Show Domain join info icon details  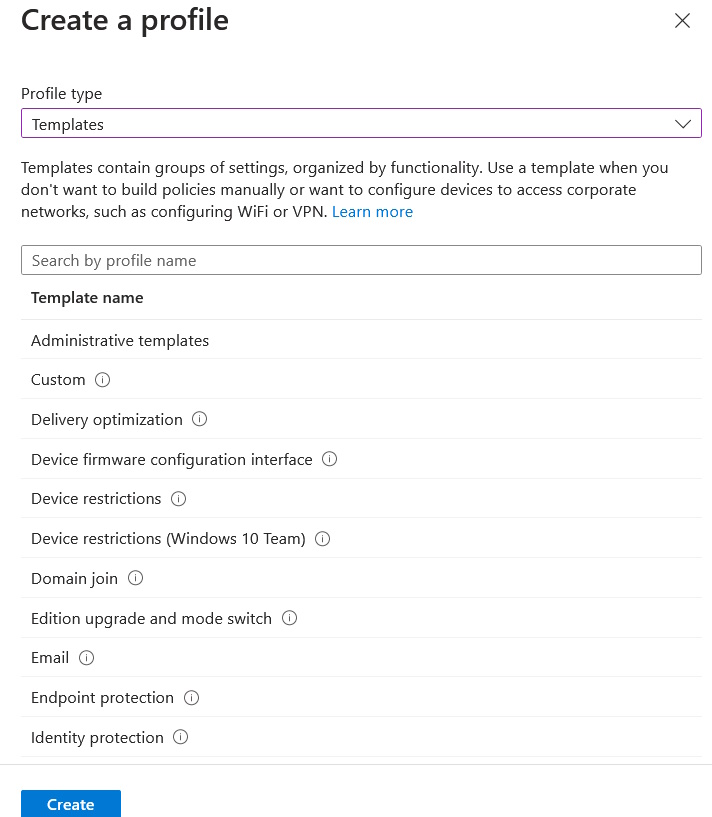click(135, 578)
